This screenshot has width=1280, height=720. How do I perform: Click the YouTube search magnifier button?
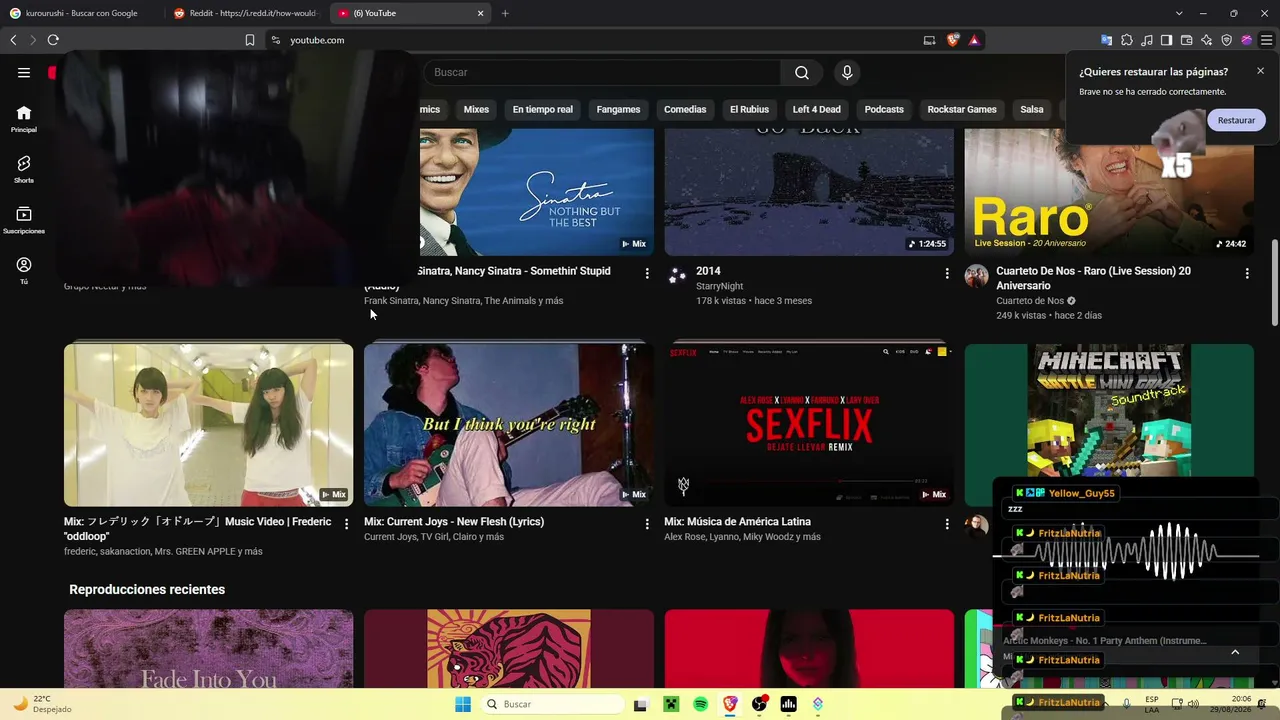802,72
